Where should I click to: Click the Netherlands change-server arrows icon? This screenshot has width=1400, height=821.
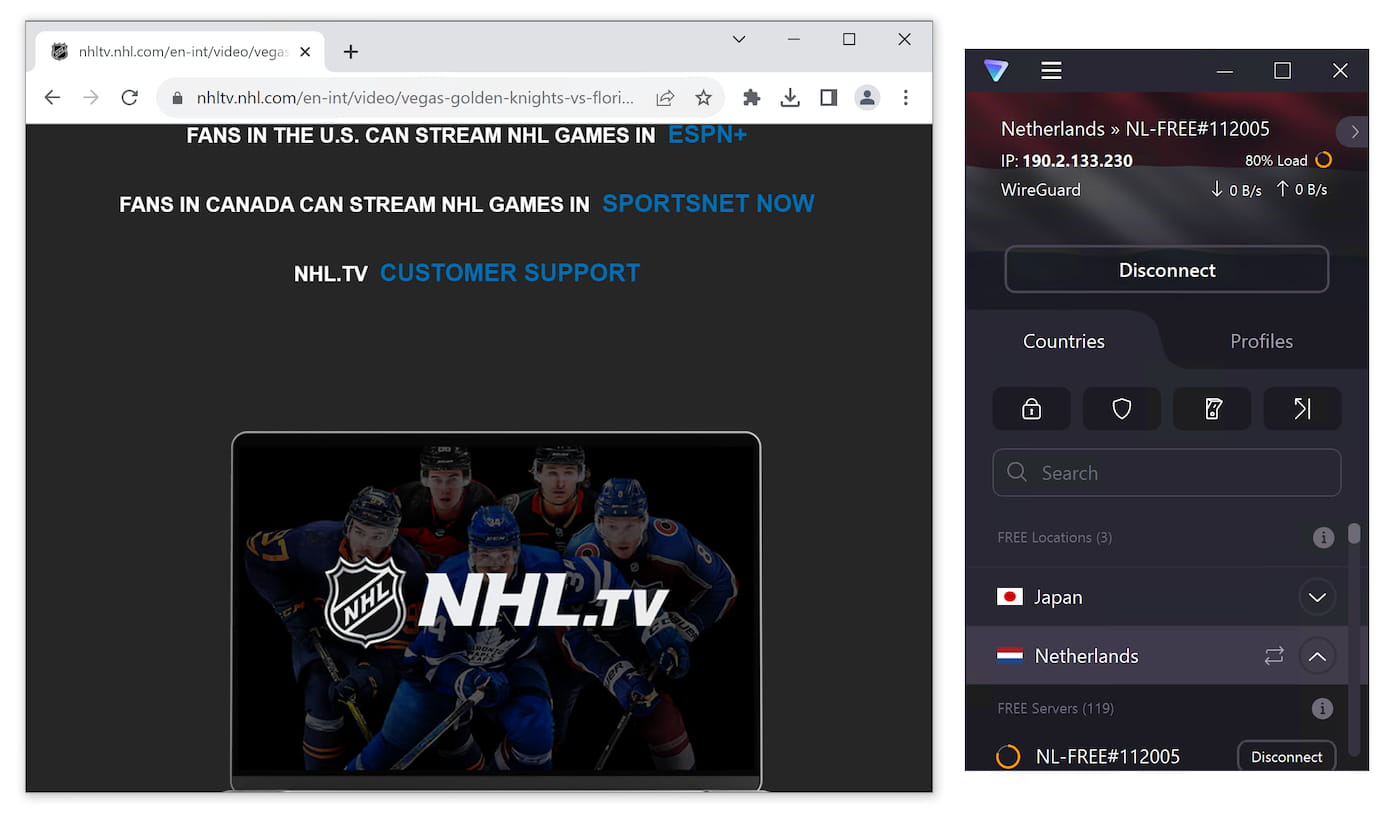[x=1274, y=656]
